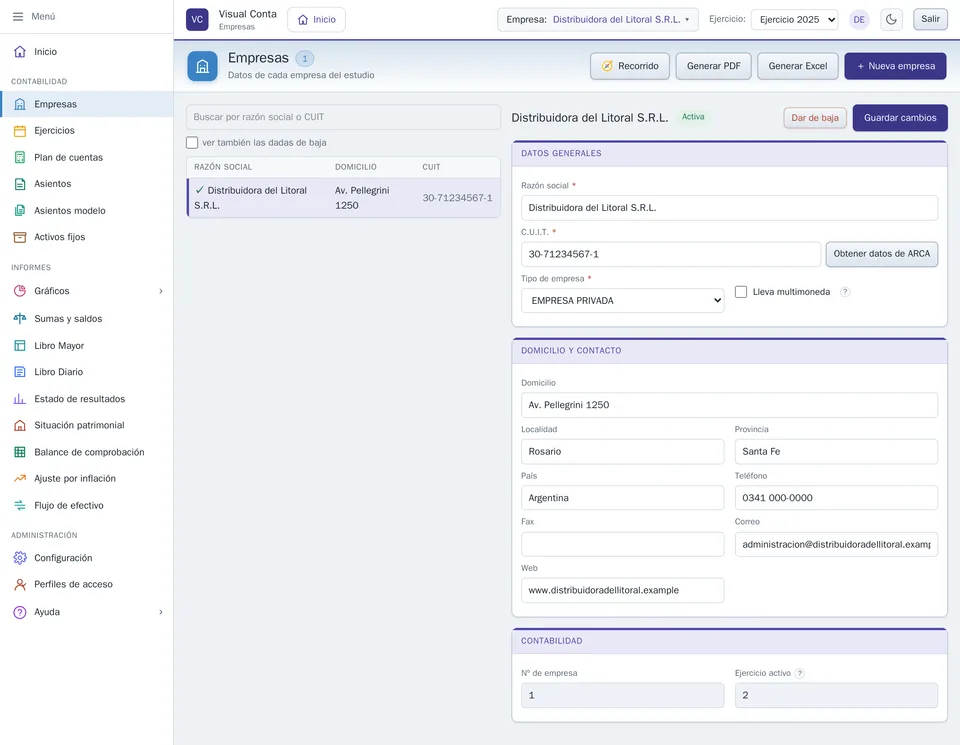Click the empty Fax input field
This screenshot has width=960, height=745.
(x=622, y=544)
